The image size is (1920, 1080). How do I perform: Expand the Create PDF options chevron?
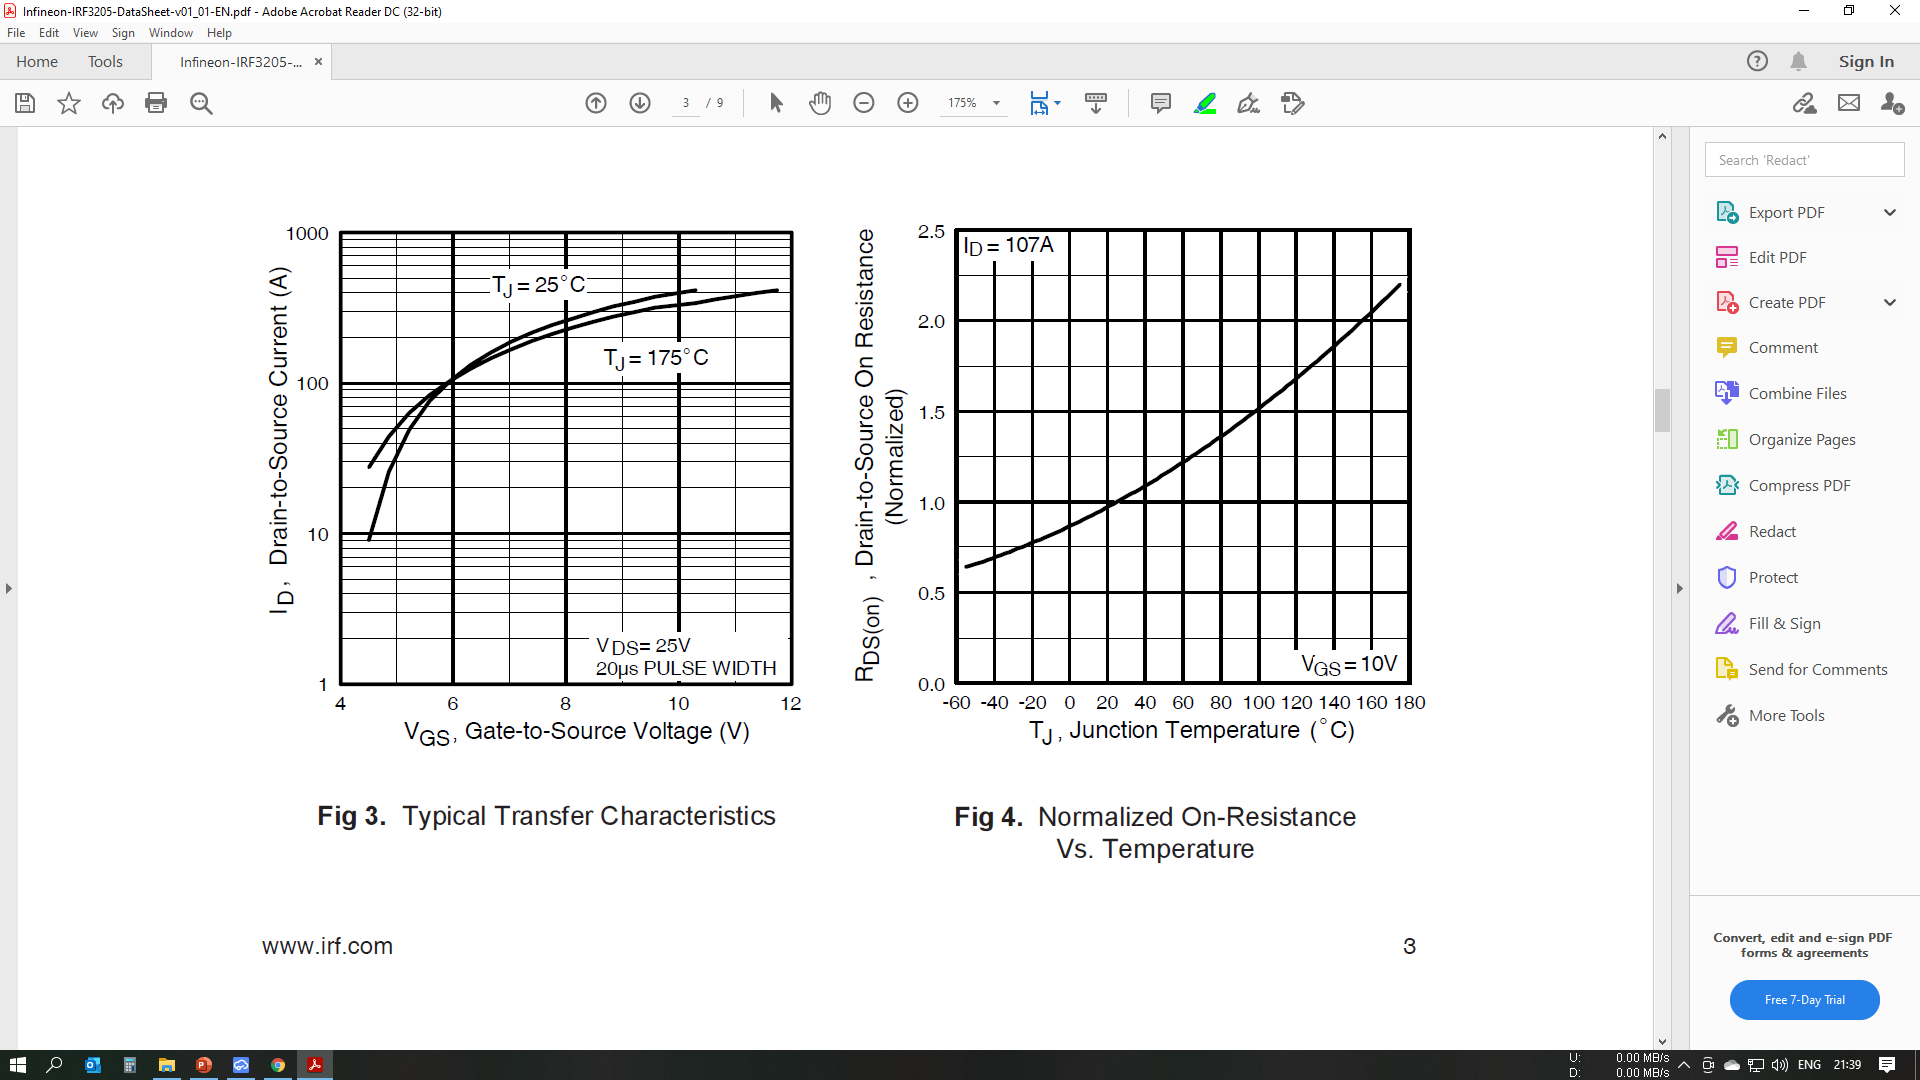pyautogui.click(x=1890, y=302)
